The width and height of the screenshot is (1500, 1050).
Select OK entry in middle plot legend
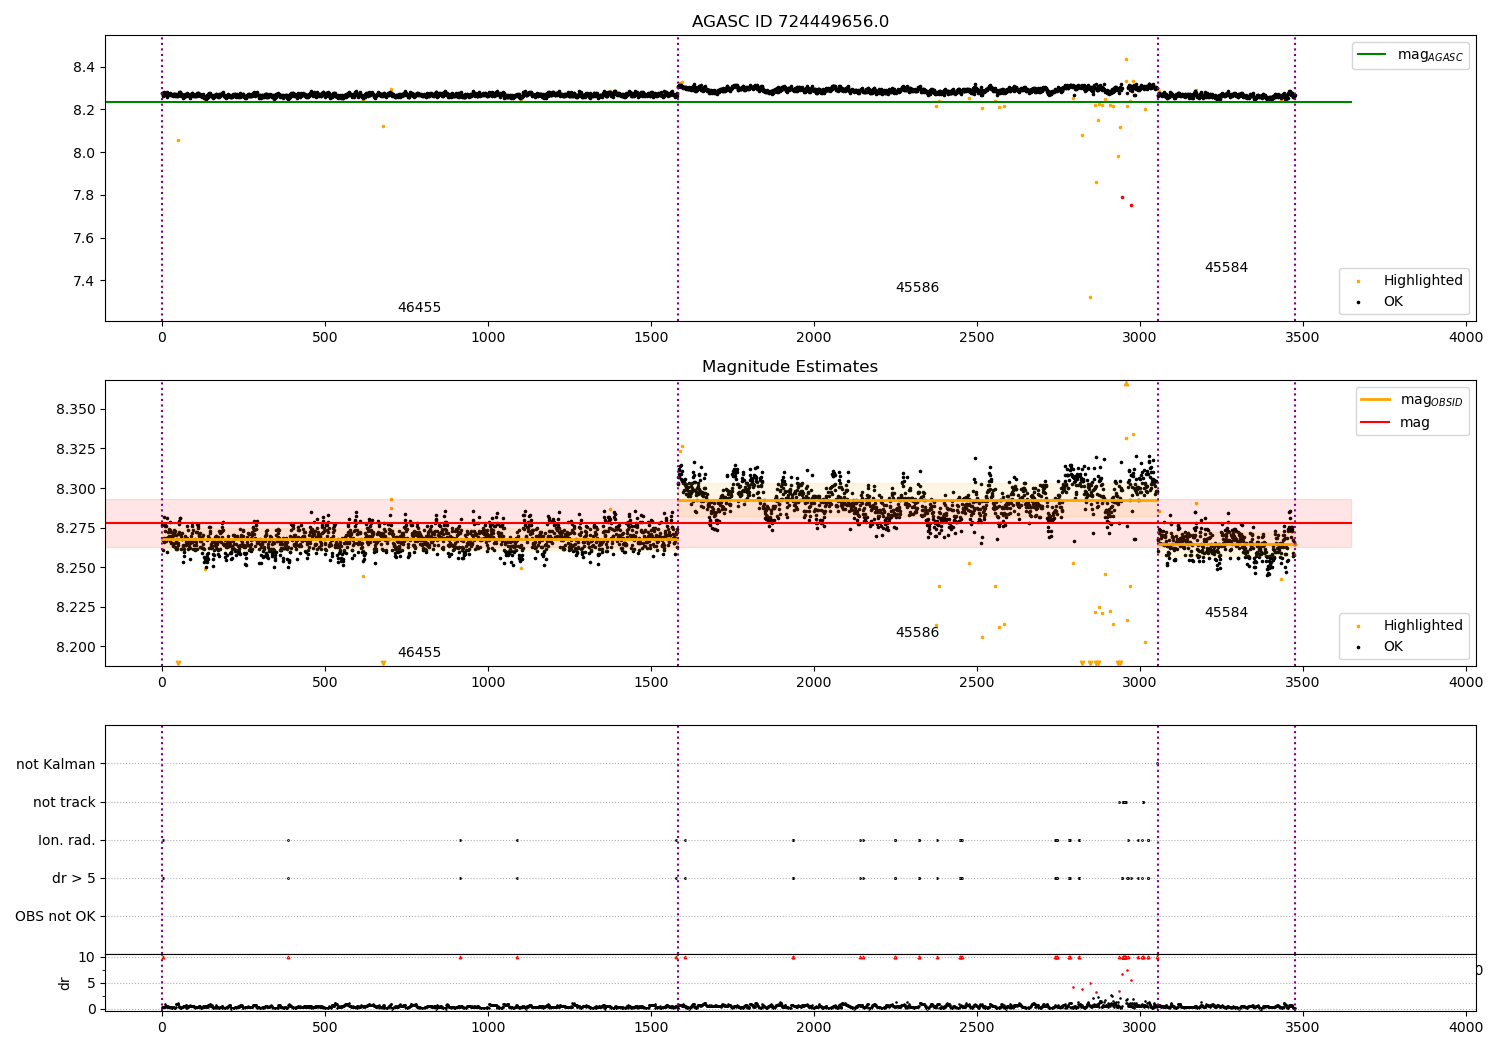[1379, 646]
